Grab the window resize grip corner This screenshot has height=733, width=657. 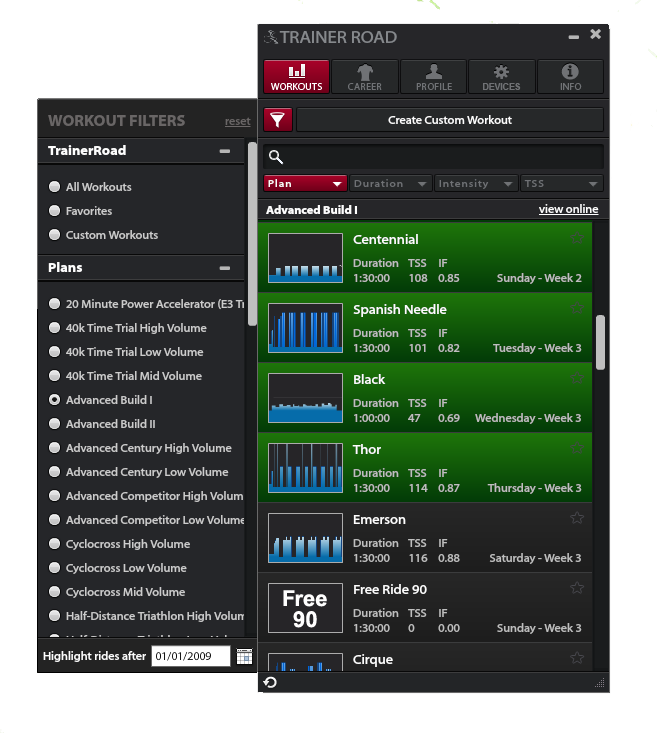[x=599, y=683]
